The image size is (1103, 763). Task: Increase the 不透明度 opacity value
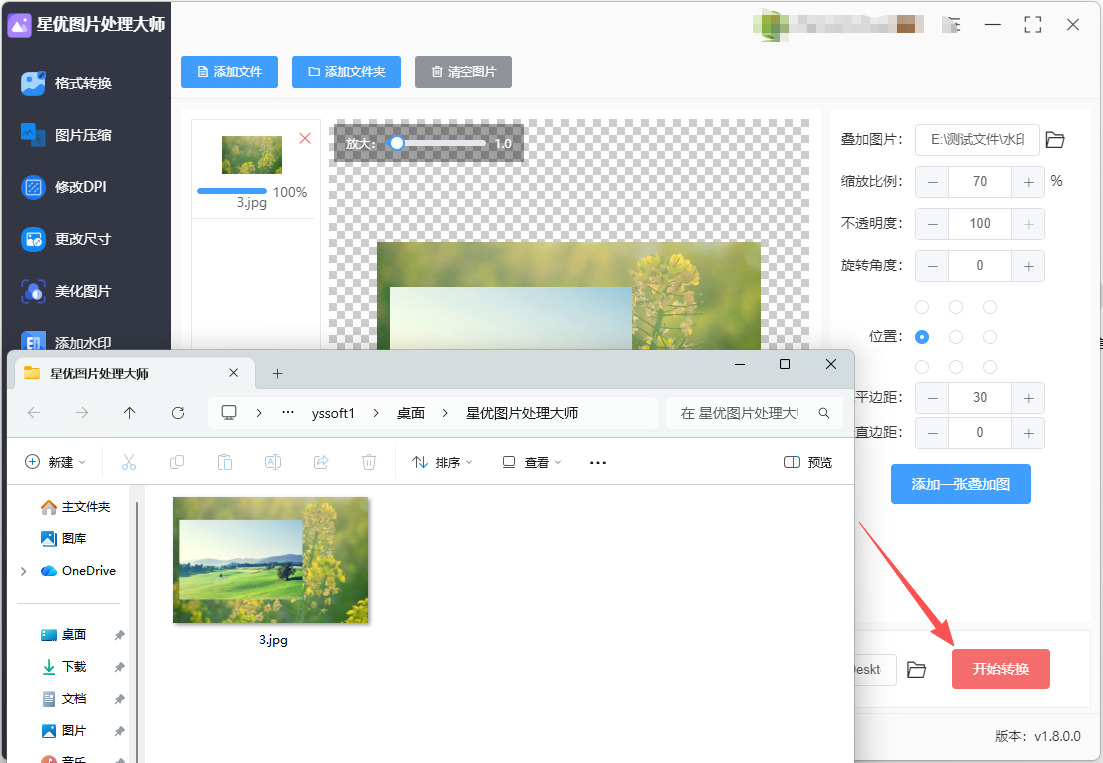tap(1028, 224)
